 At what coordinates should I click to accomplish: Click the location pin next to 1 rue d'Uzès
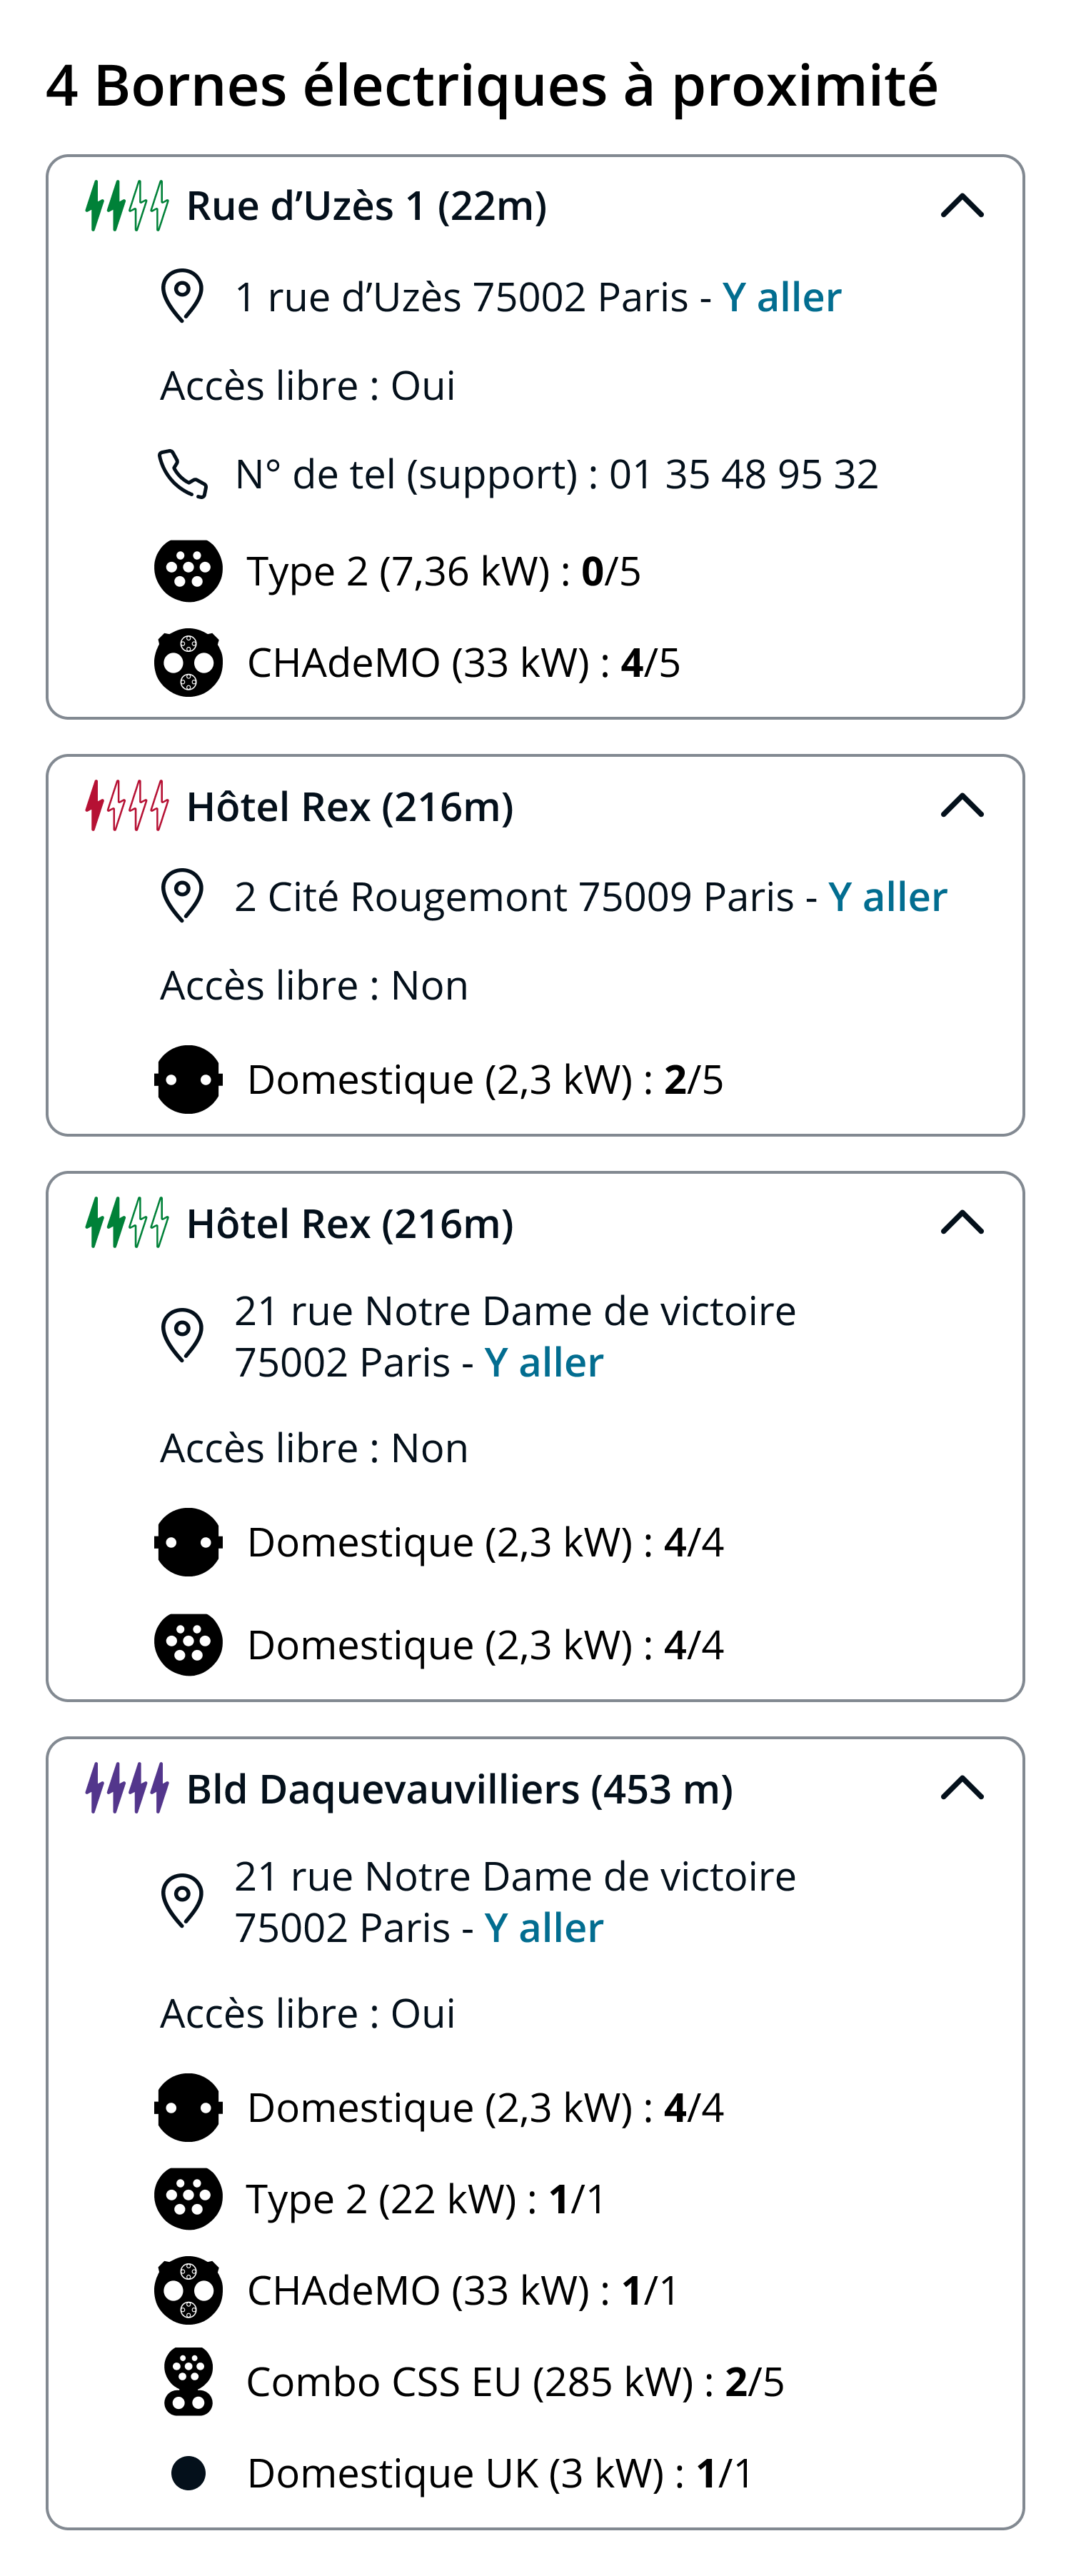[x=182, y=296]
